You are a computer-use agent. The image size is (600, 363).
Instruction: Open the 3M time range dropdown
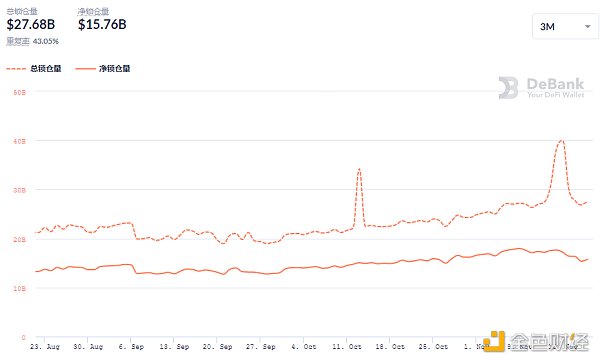[x=565, y=26]
